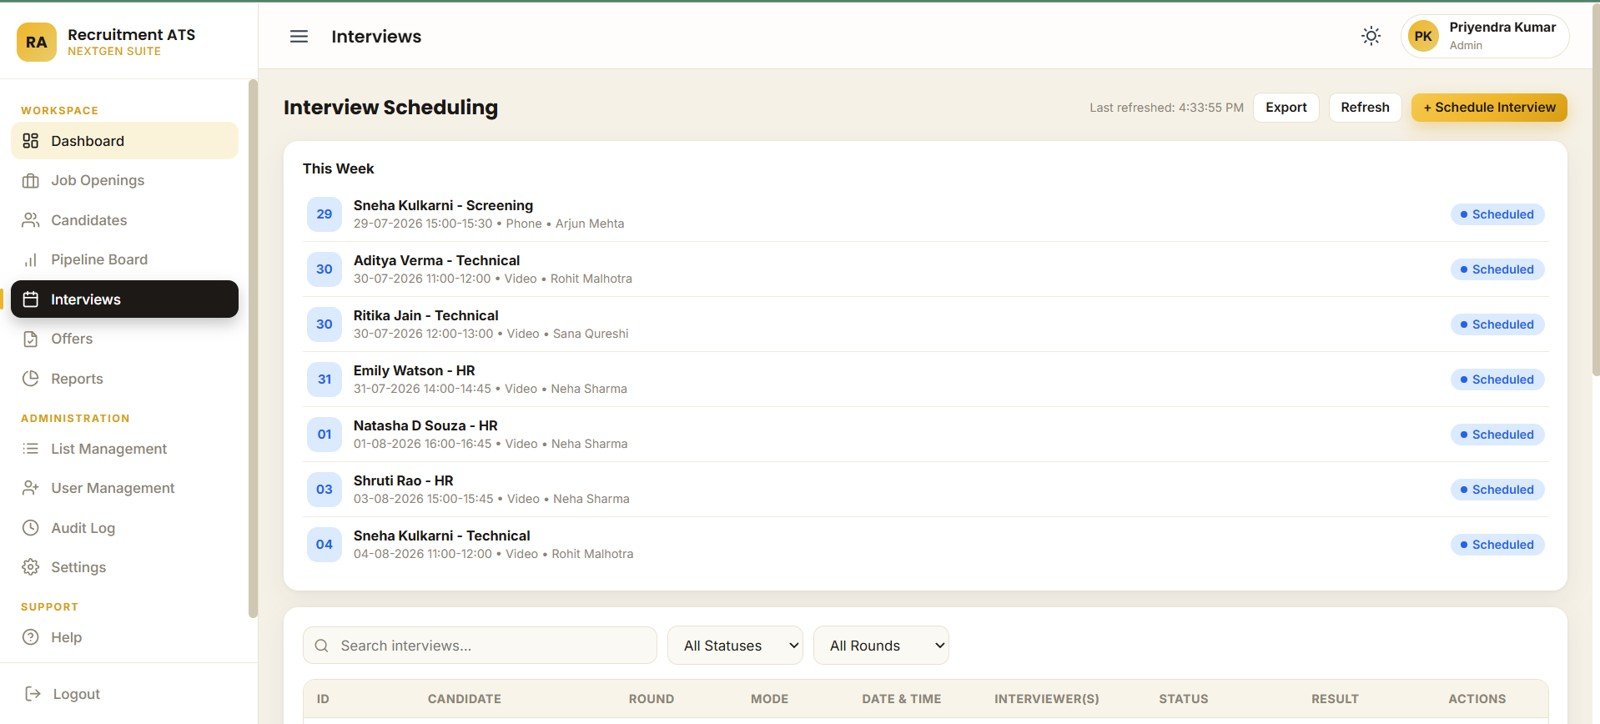Click date badge 31 for Emily Watson
This screenshot has height=724, width=1600.
[324, 379]
